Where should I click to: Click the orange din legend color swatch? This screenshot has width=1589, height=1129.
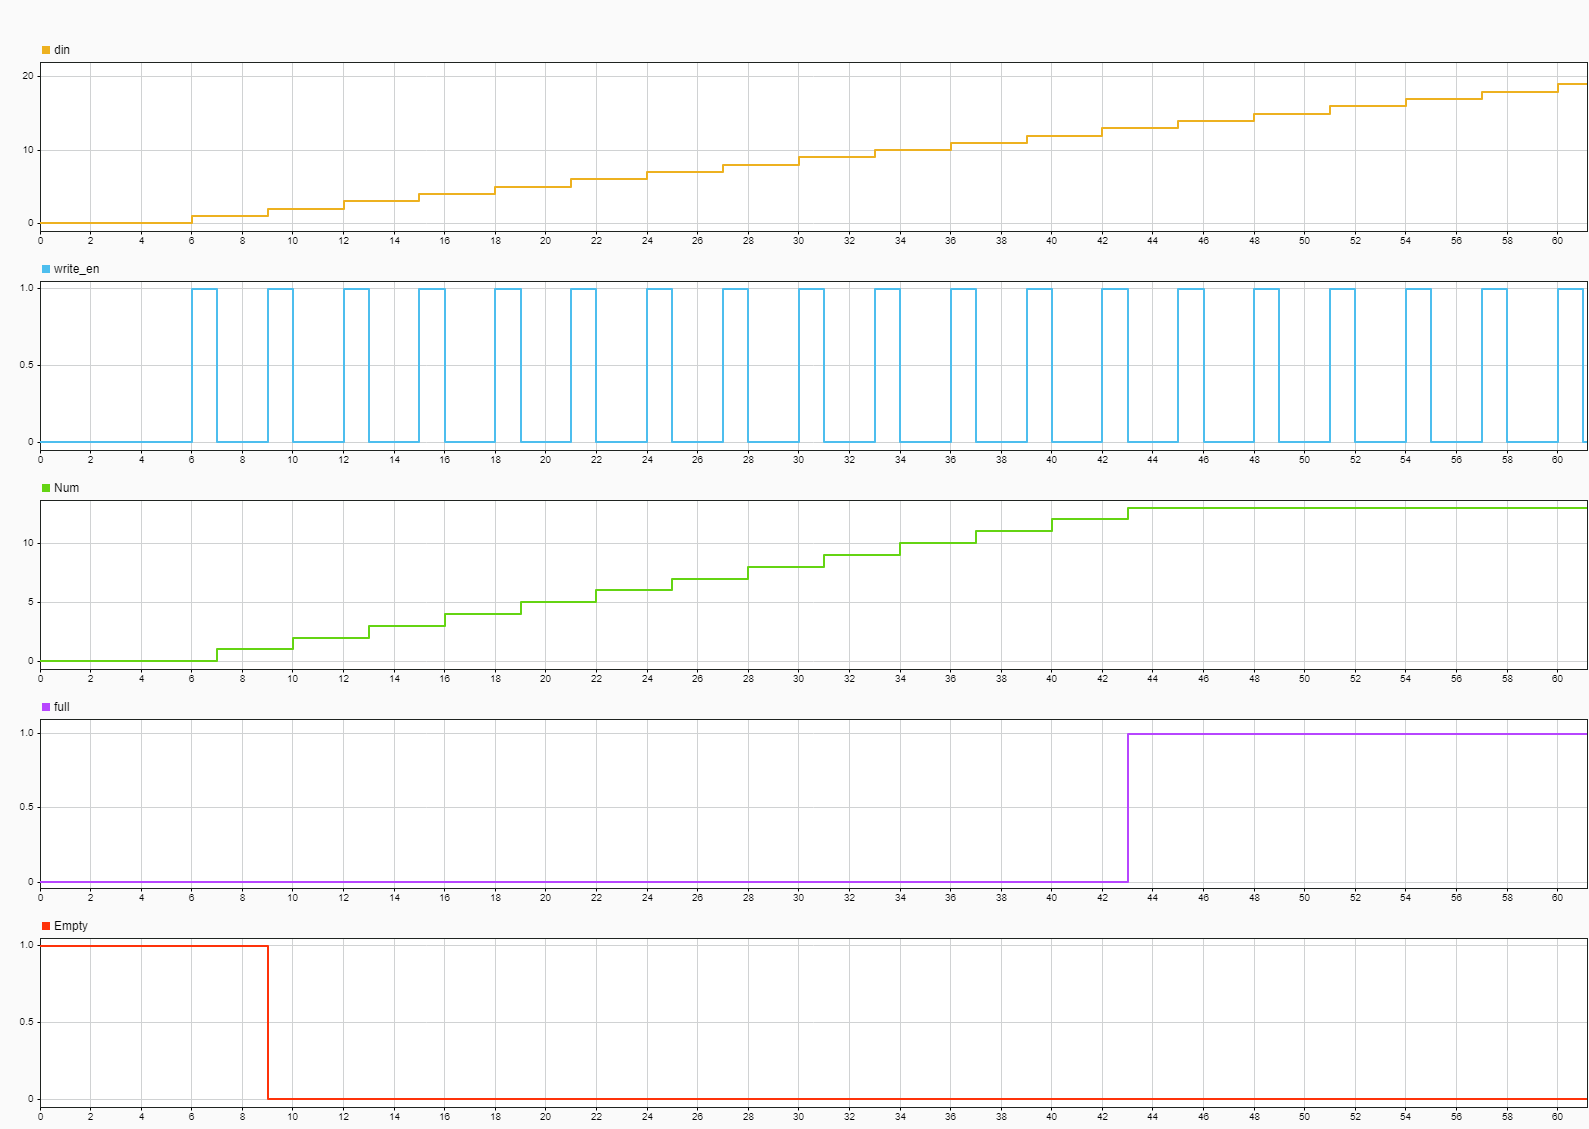point(46,50)
